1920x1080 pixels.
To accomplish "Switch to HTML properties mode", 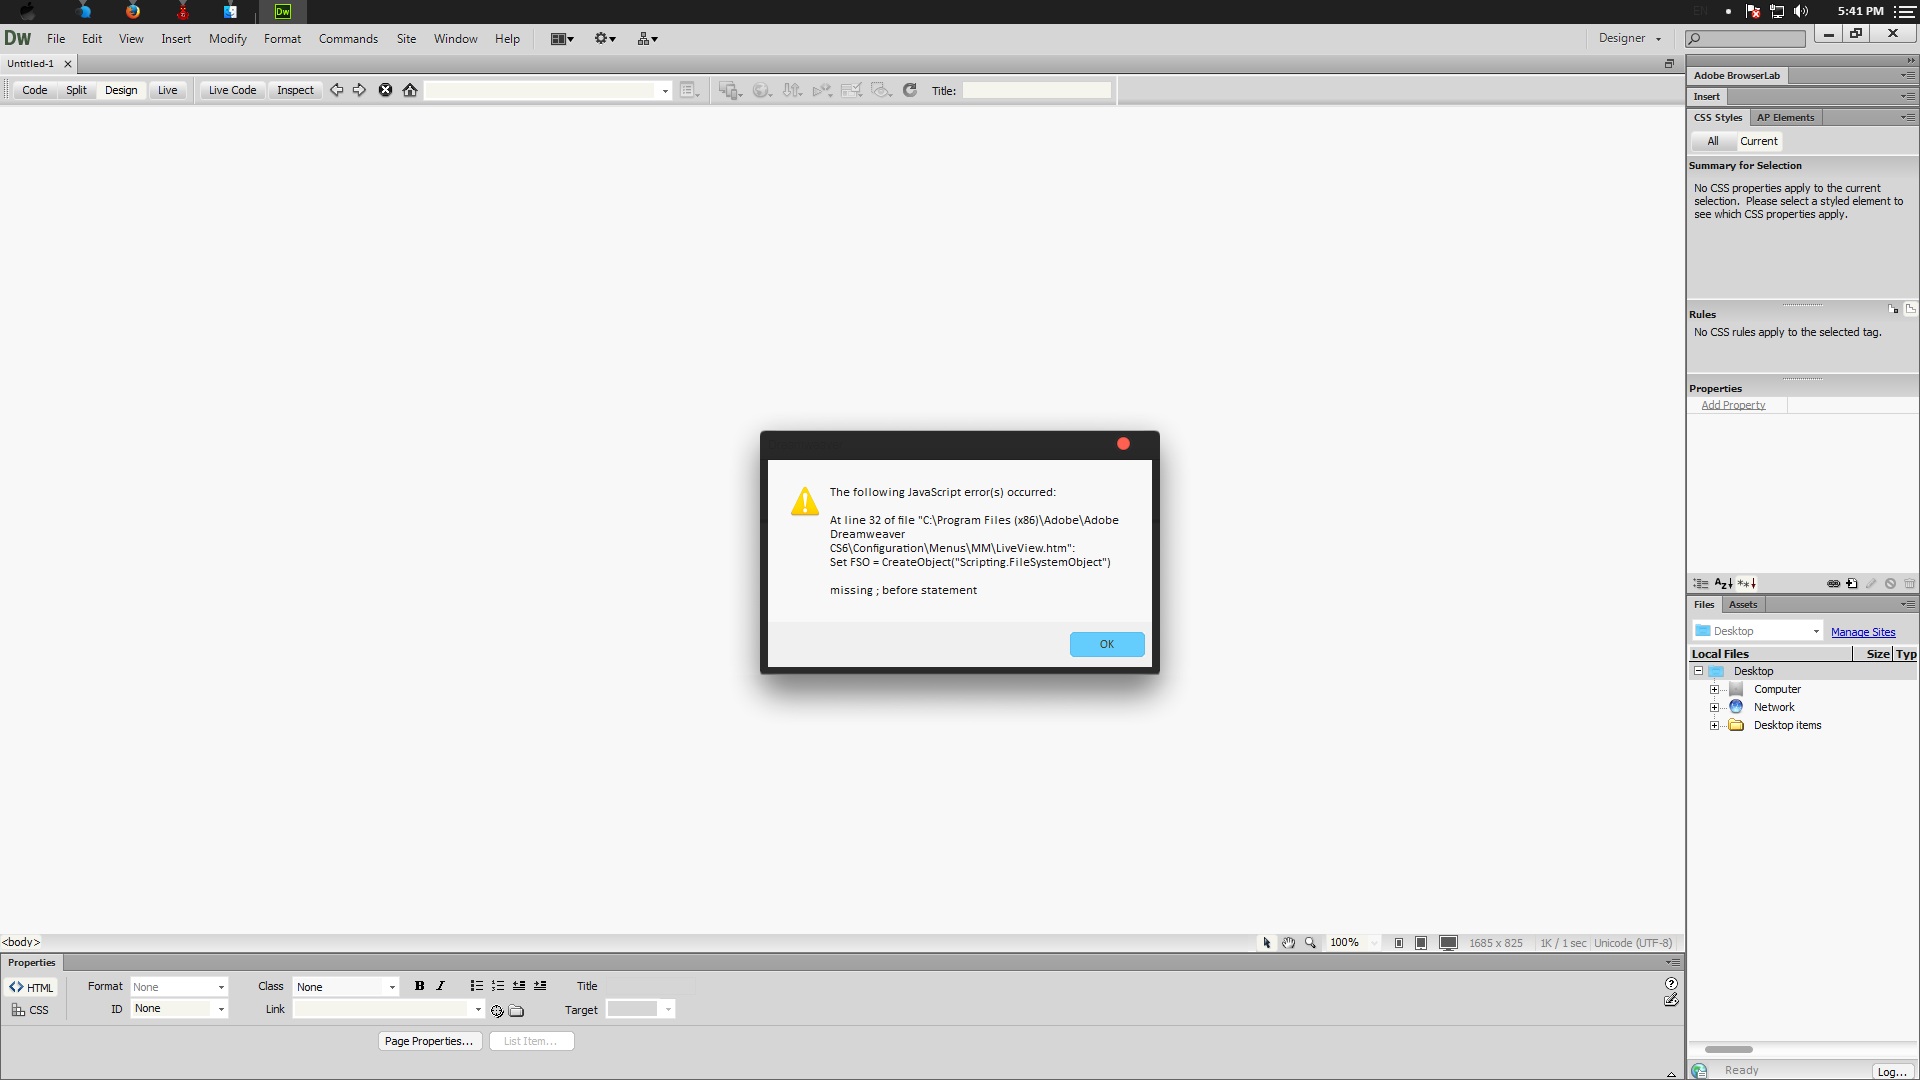I will (x=31, y=987).
